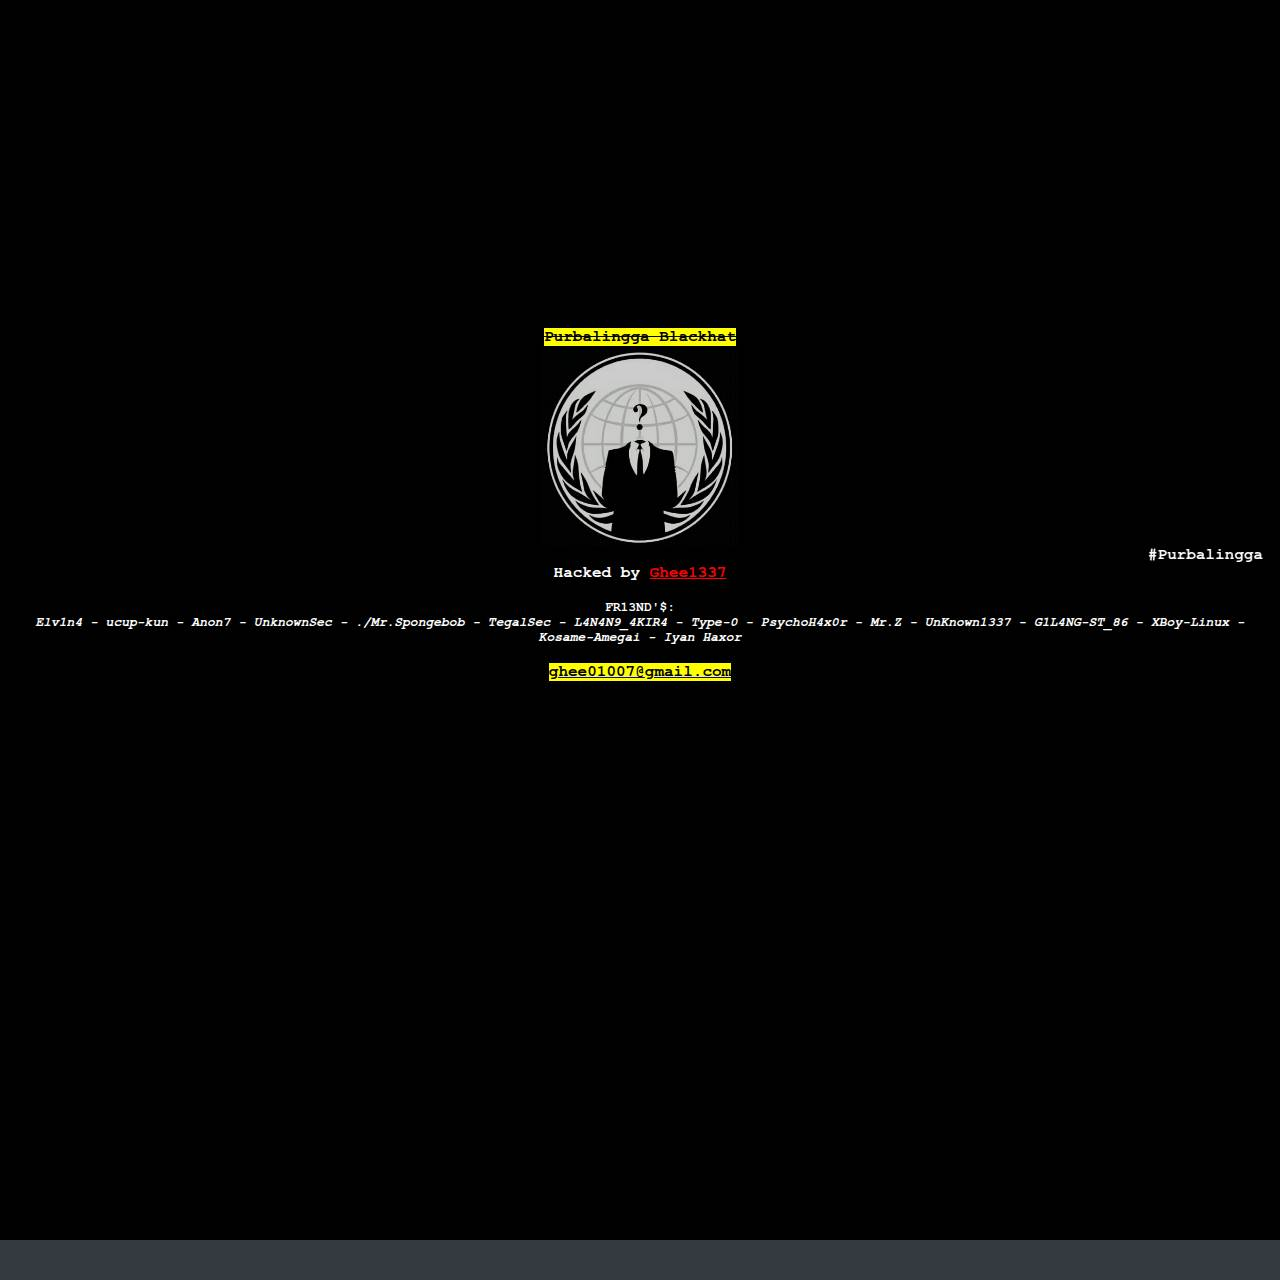Screen dimensions: 1280x1280
Task: Click the name XBoy-Linux
Action: pyautogui.click(x=1191, y=622)
